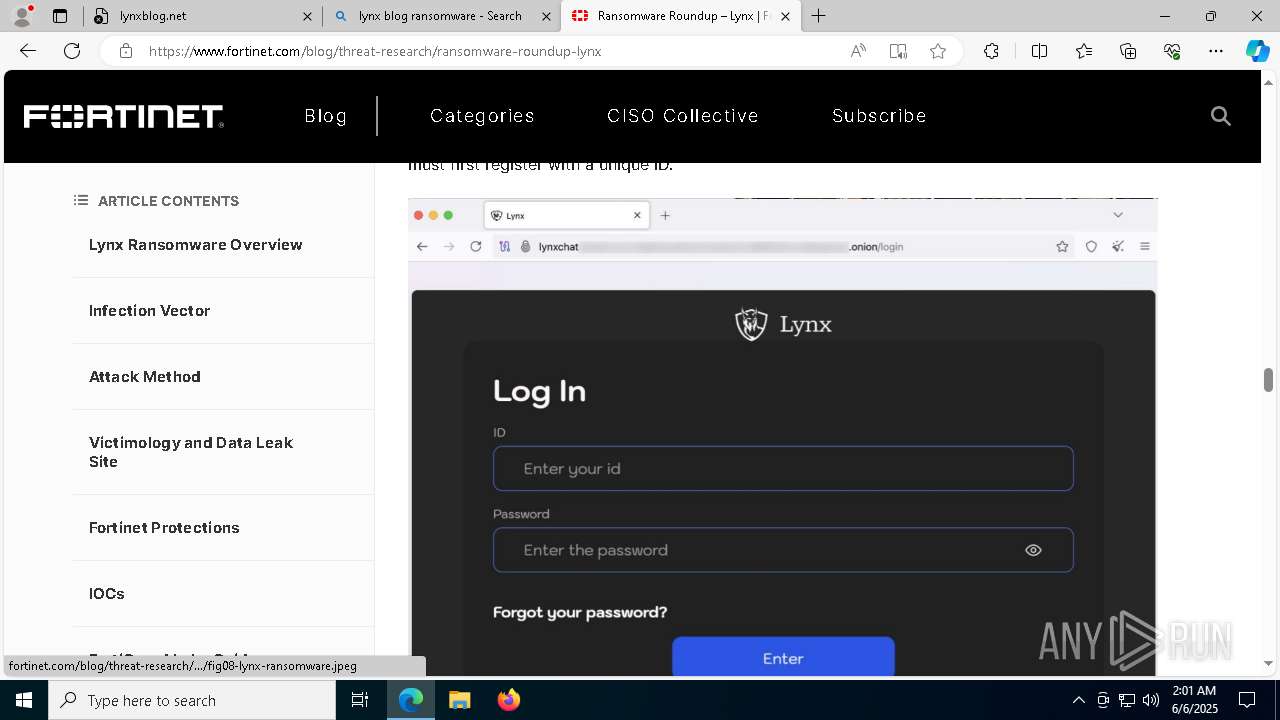Jump to Lynx Ransomware Overview section

coord(195,245)
